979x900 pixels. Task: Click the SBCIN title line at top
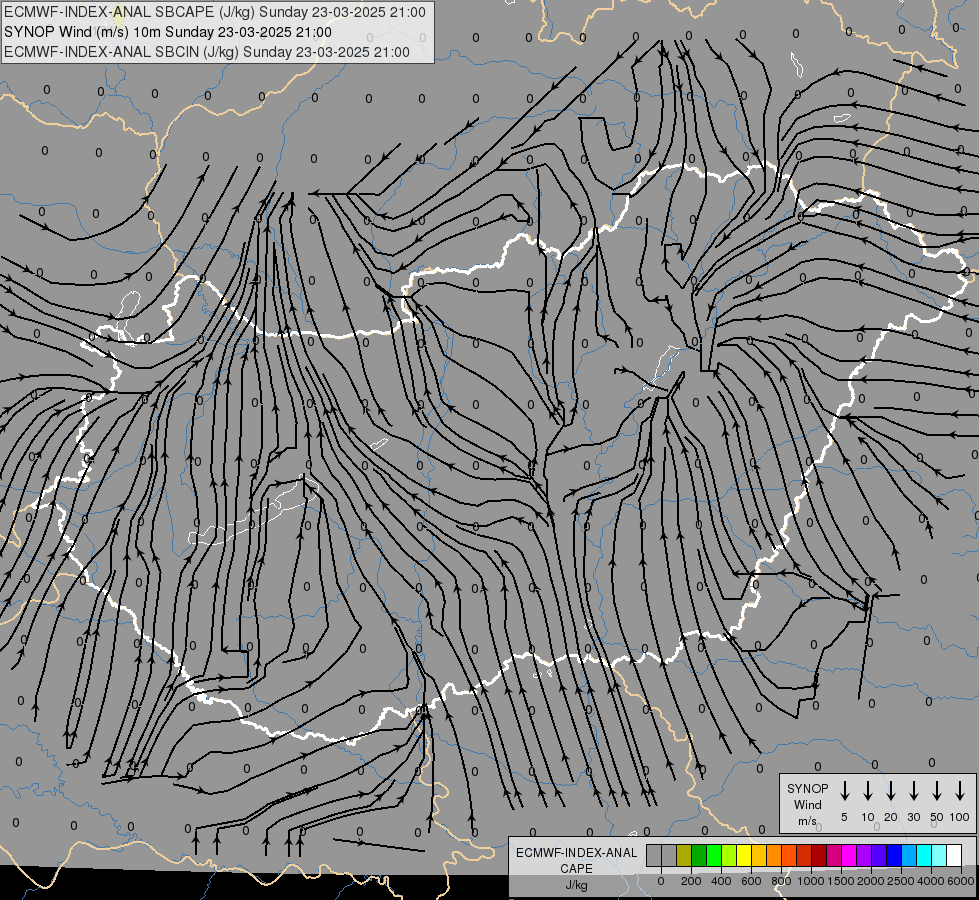tap(207, 52)
